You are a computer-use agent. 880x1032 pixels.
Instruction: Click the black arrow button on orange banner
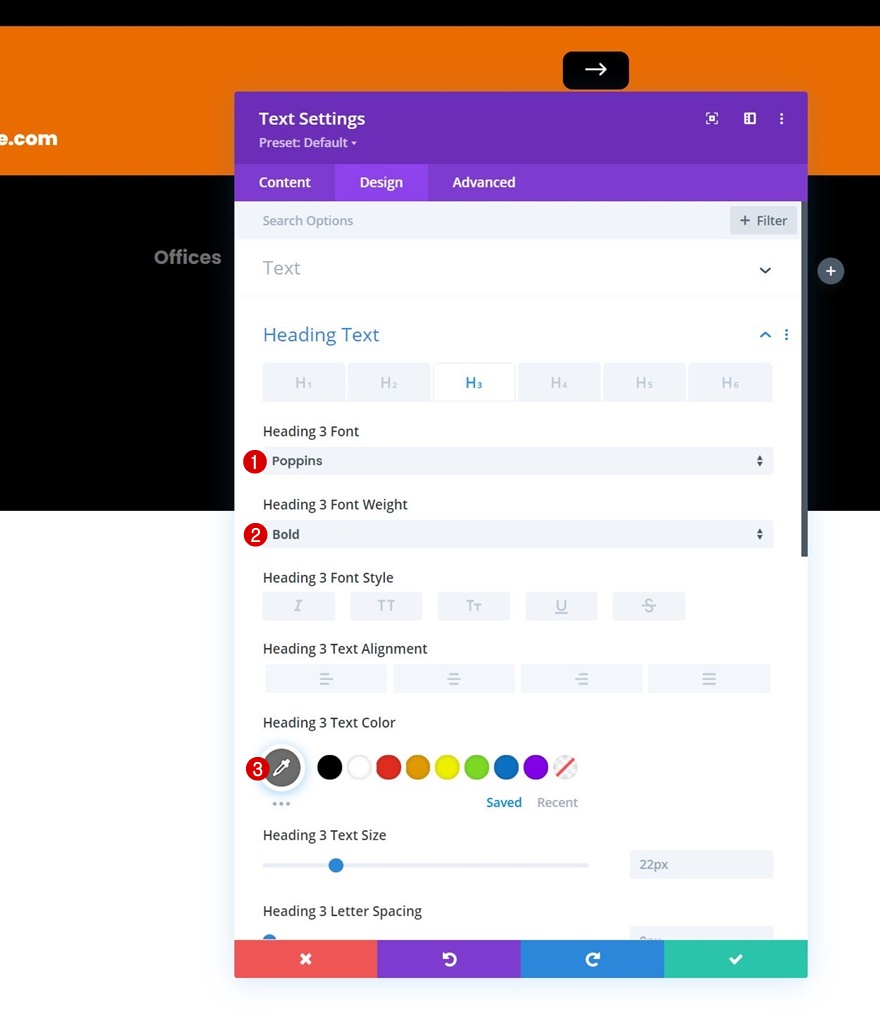click(x=596, y=70)
